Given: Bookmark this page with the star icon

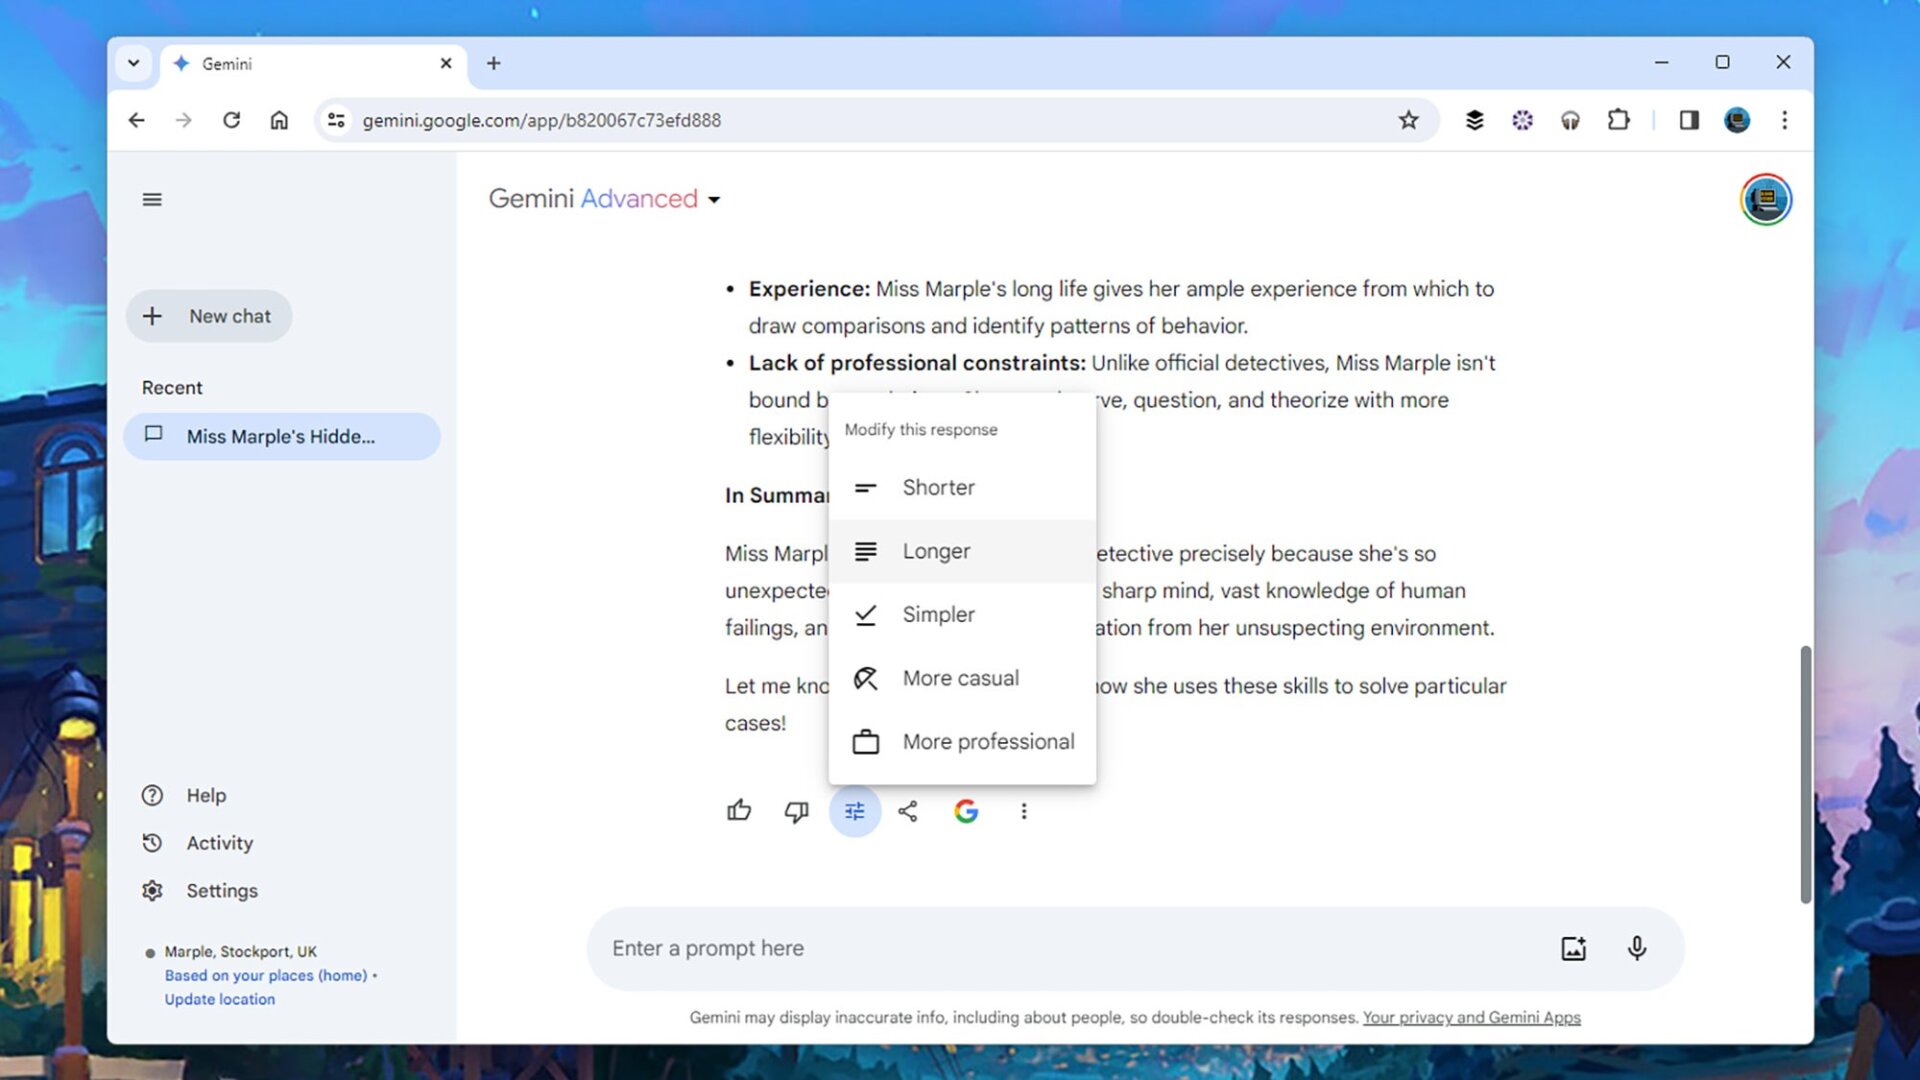Looking at the screenshot, I should pyautogui.click(x=1408, y=120).
